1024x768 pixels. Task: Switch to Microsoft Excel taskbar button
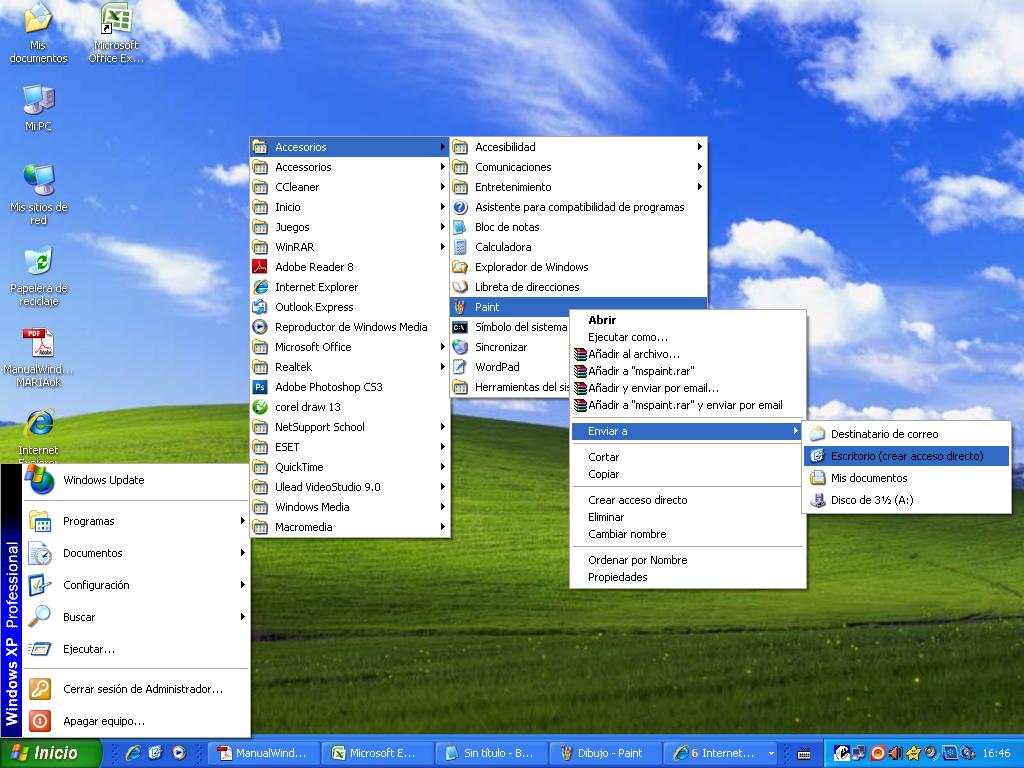[378, 753]
